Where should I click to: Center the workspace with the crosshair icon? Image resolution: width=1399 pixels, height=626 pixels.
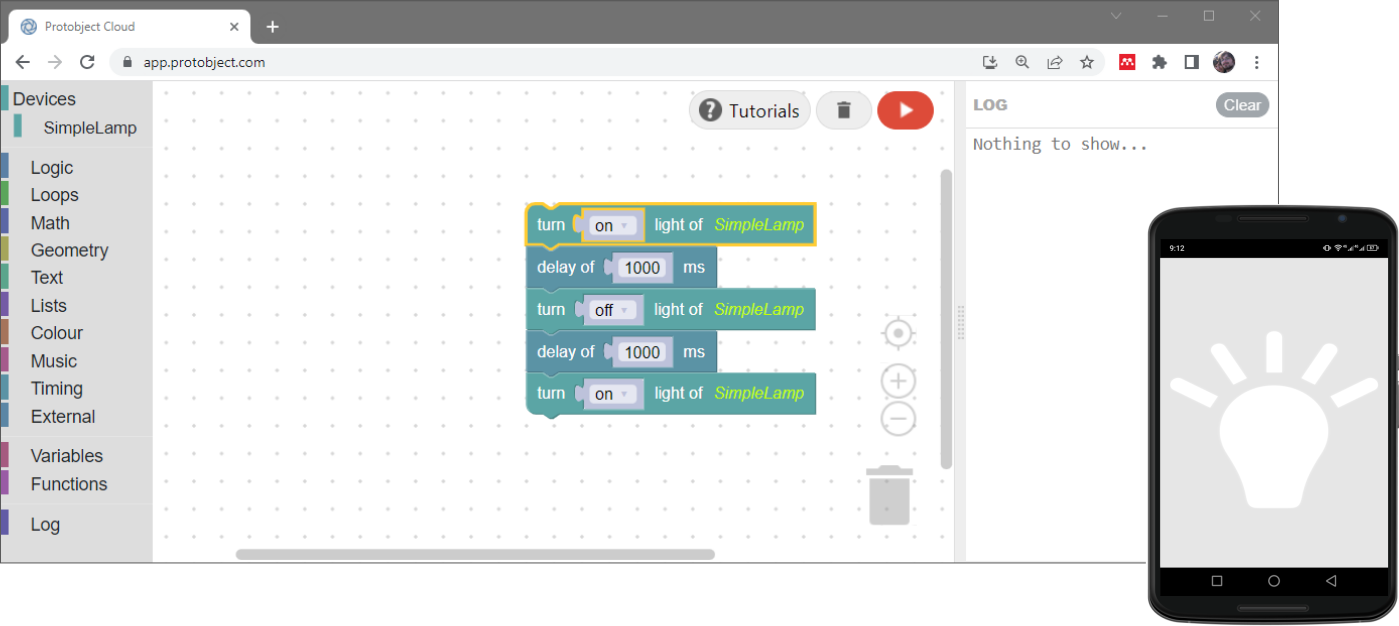[x=898, y=333]
